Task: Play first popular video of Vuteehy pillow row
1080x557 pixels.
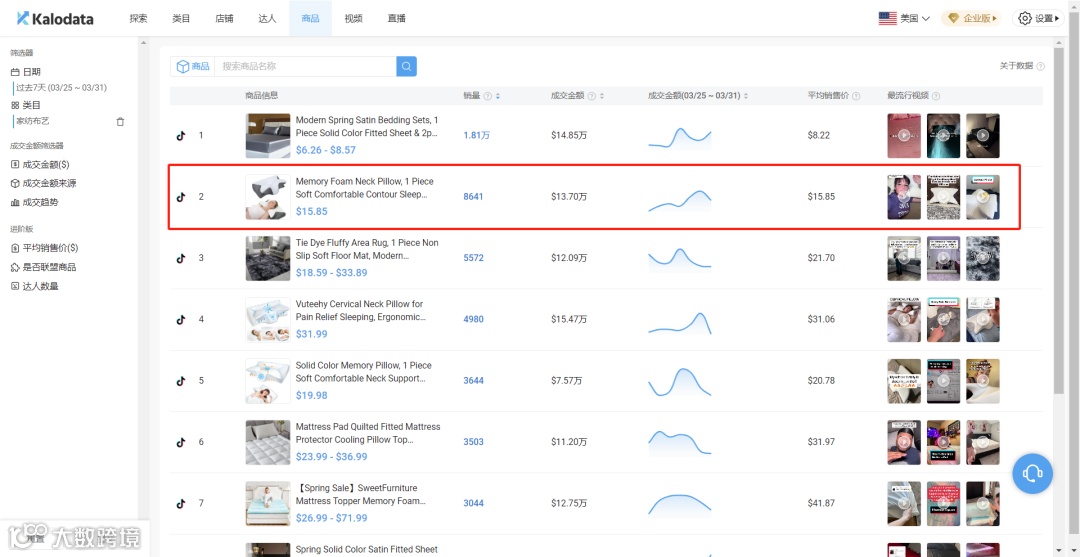Action: pyautogui.click(x=904, y=319)
